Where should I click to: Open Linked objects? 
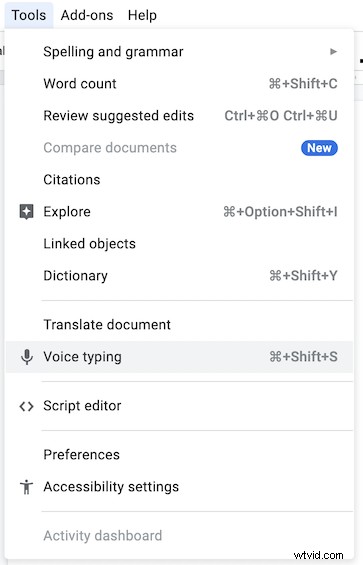click(x=179, y=244)
